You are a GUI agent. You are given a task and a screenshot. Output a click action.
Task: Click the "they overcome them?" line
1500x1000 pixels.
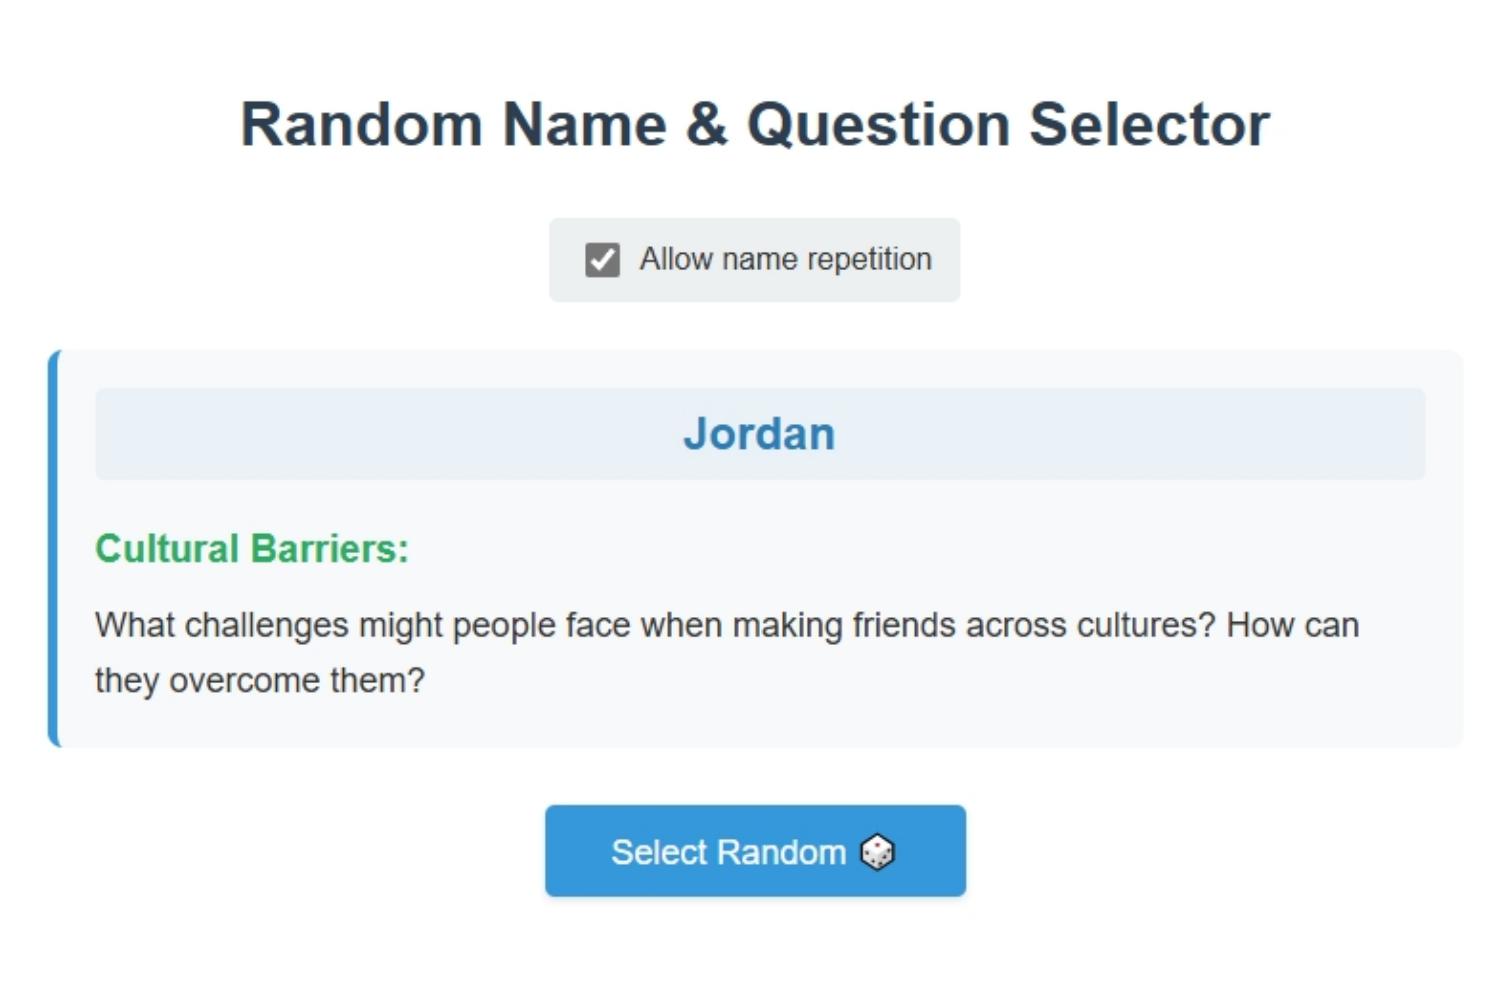coord(259,681)
